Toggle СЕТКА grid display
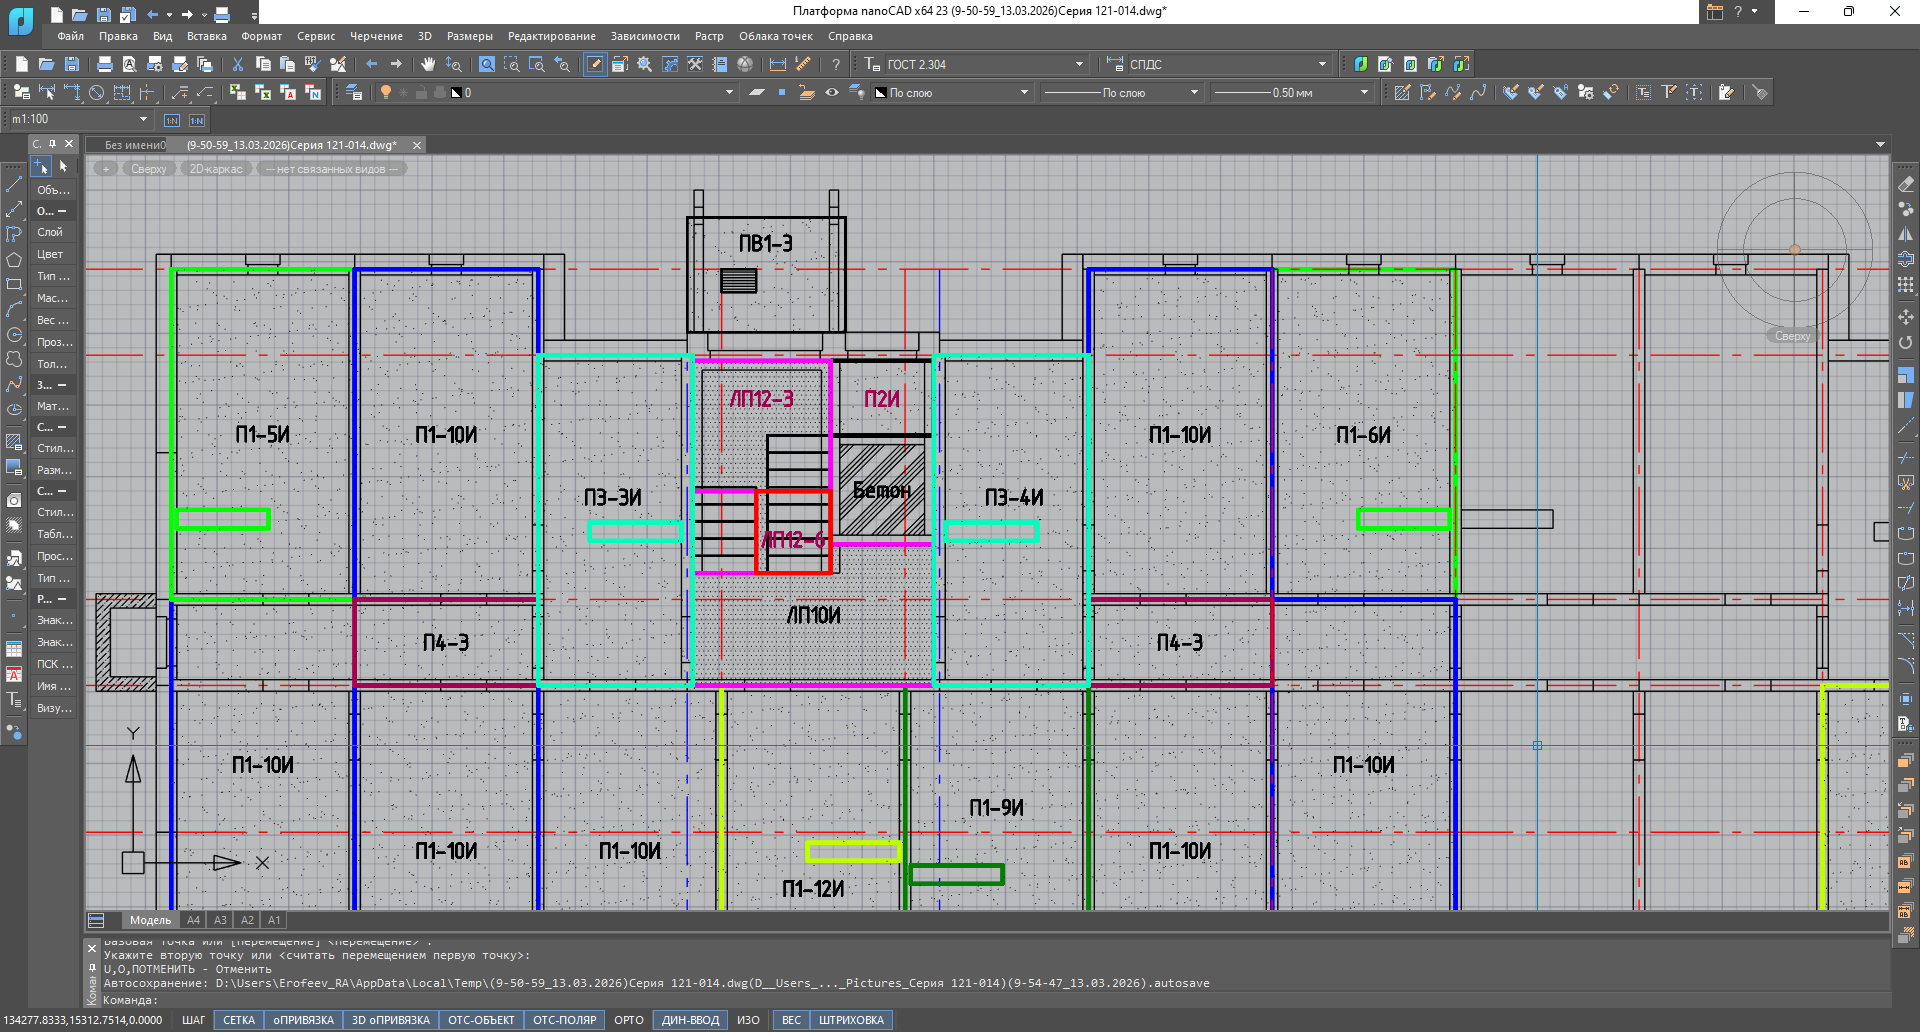Viewport: 1920px width, 1032px height. pyautogui.click(x=239, y=1020)
